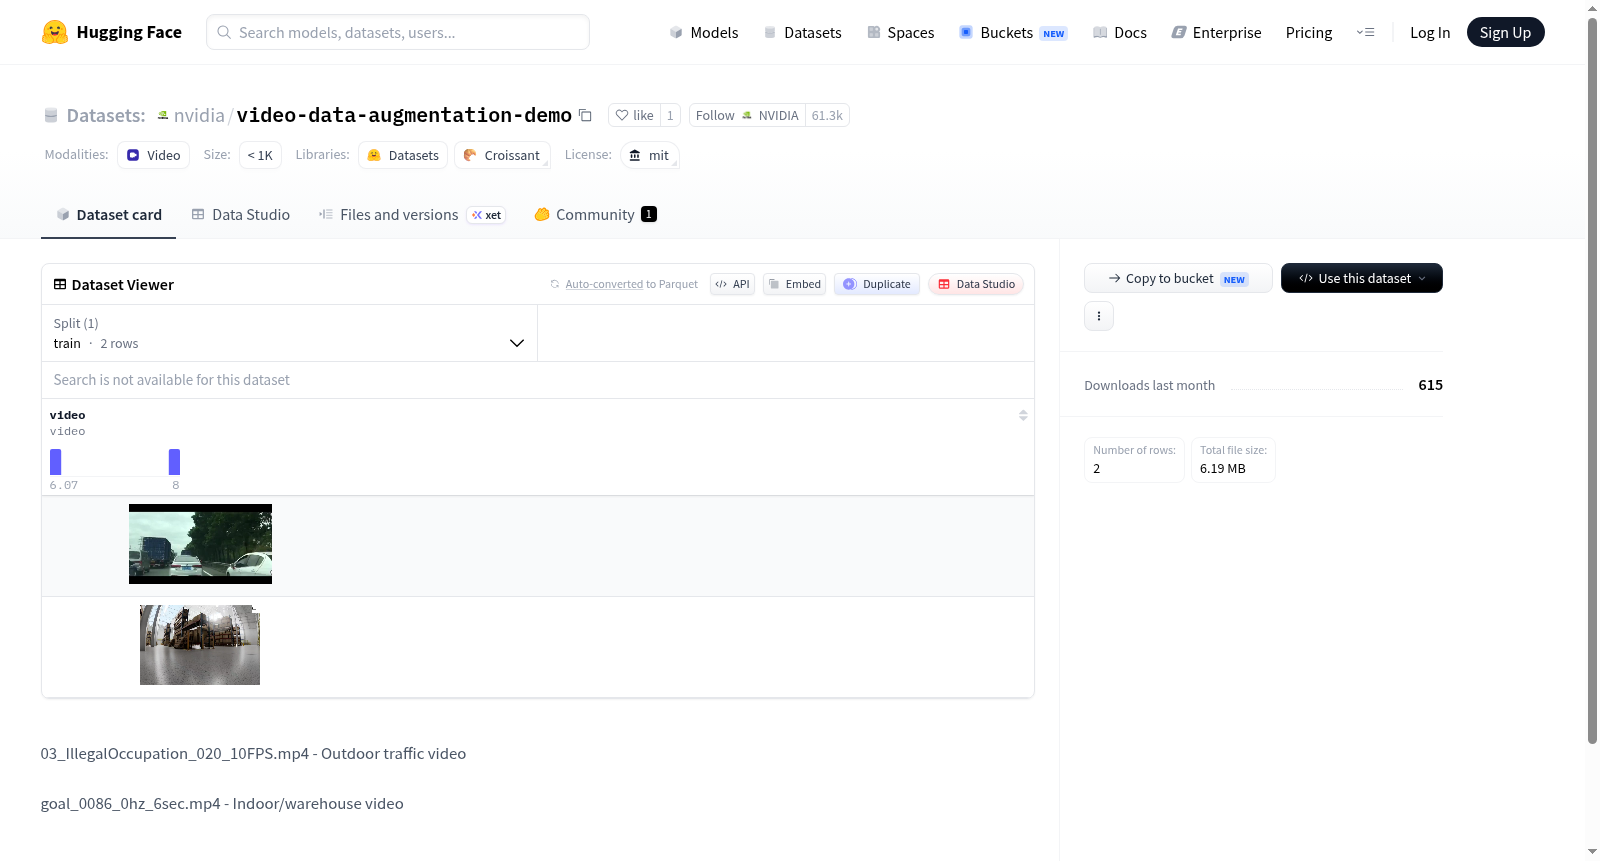This screenshot has height=861, width=1600.
Task: Click the Number of rows box
Action: click(x=1134, y=460)
